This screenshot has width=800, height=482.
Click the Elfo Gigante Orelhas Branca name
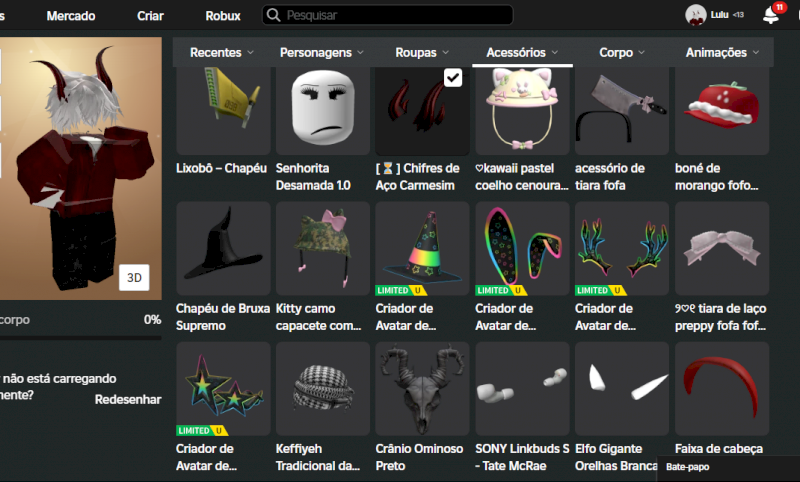coord(616,457)
